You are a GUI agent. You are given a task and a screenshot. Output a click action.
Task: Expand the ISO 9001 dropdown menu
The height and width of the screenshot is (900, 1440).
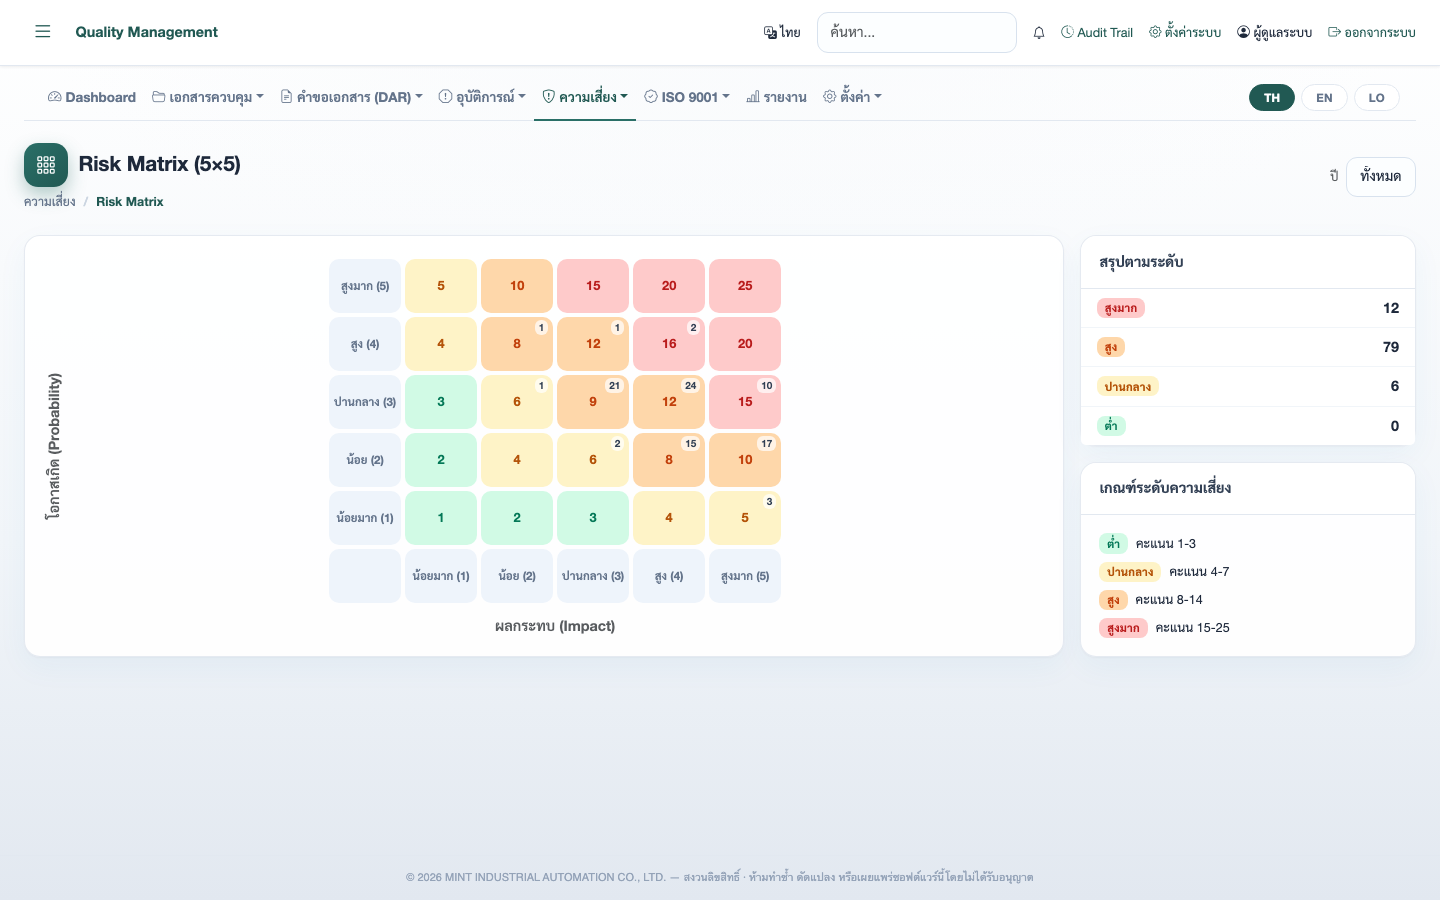pyautogui.click(x=687, y=97)
